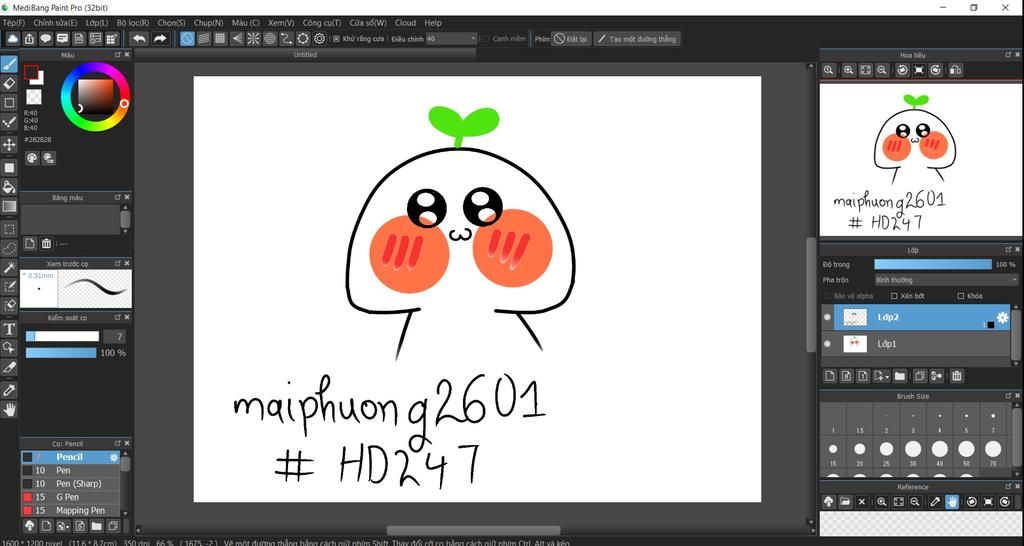Hide the Lớp2 layer

827,317
